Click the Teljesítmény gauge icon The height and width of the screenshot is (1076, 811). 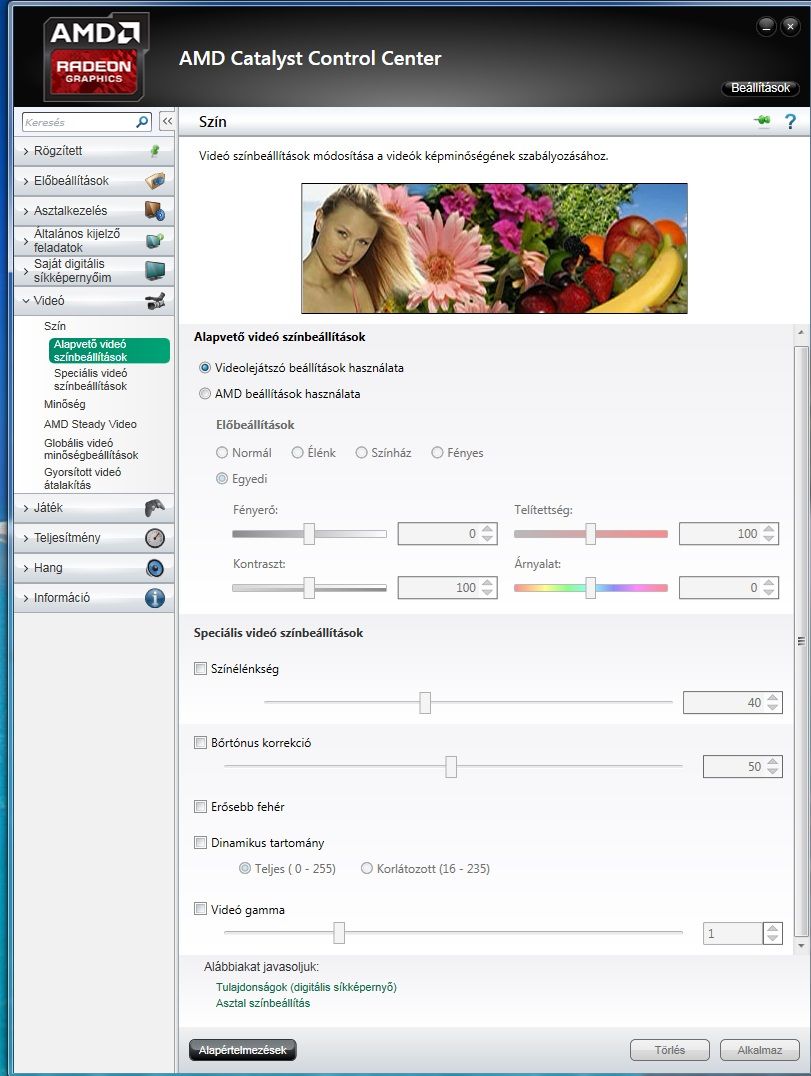click(x=155, y=538)
